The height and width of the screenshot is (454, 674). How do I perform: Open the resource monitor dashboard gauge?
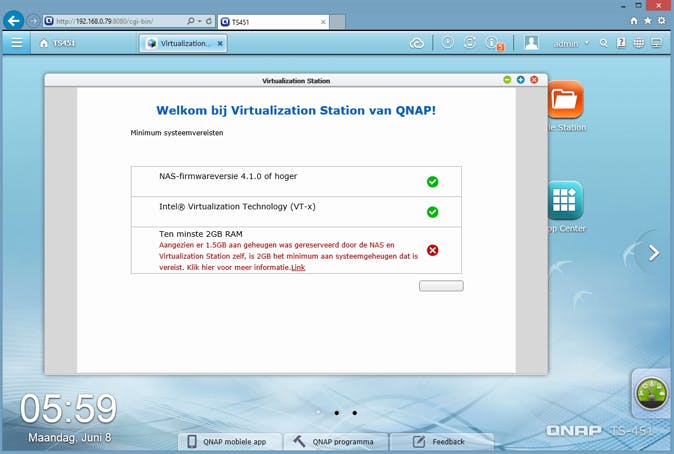[x=651, y=393]
